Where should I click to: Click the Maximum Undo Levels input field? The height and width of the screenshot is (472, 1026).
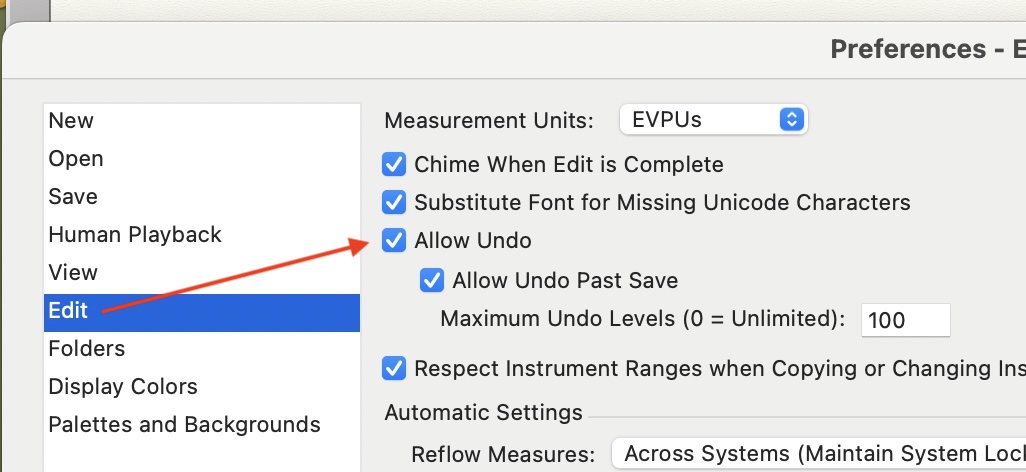[904, 321]
